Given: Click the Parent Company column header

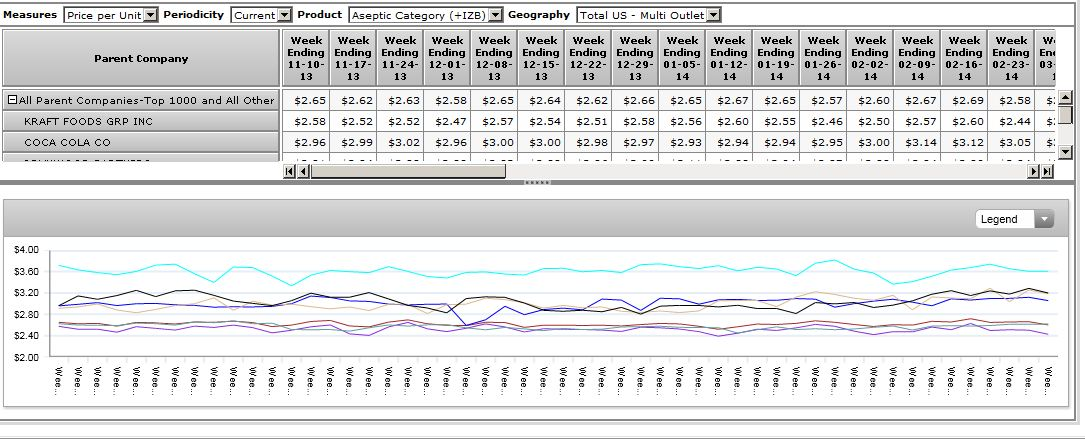Looking at the screenshot, I should tap(141, 58).
